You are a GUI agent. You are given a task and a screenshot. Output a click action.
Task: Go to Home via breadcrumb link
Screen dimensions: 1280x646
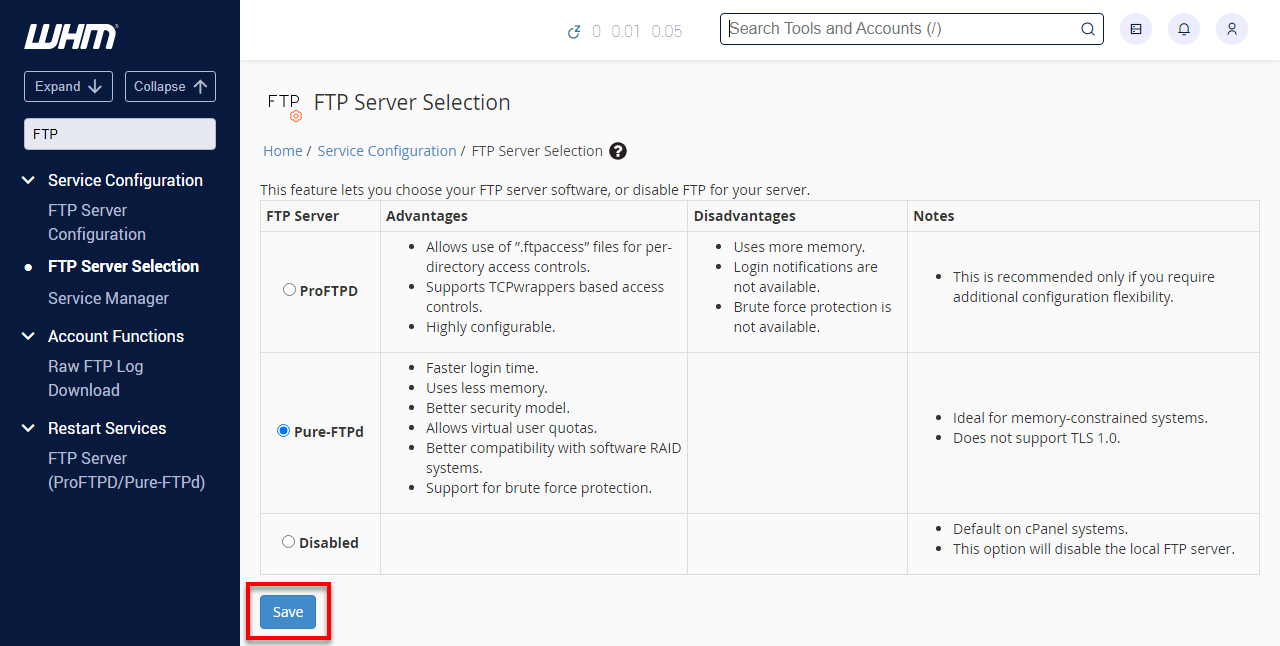click(x=282, y=150)
